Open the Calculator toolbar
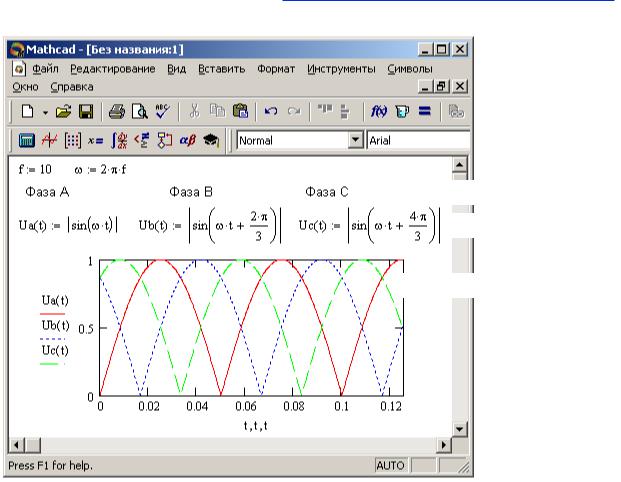Image resolution: width=621 pixels, height=482 pixels. [x=27, y=140]
